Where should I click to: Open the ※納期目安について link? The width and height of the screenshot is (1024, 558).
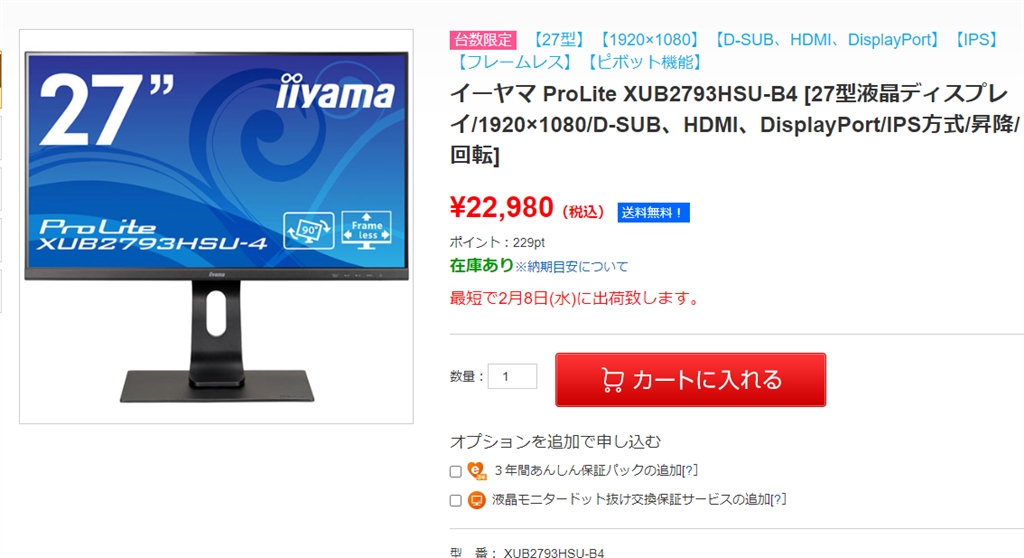coord(571,267)
